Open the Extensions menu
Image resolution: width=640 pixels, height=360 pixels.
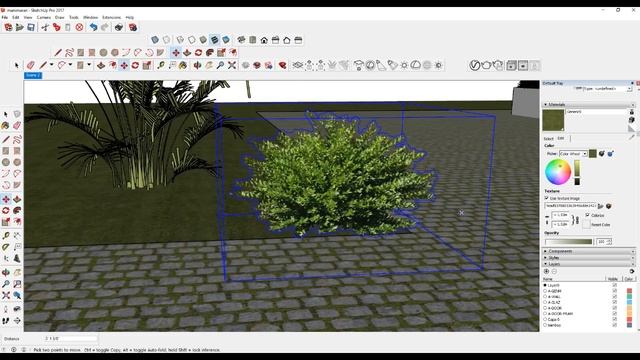point(111,18)
